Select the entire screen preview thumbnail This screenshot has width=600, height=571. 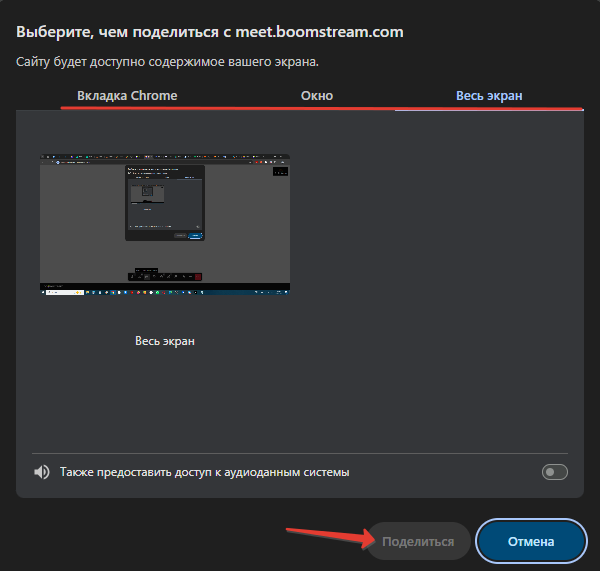click(x=165, y=224)
